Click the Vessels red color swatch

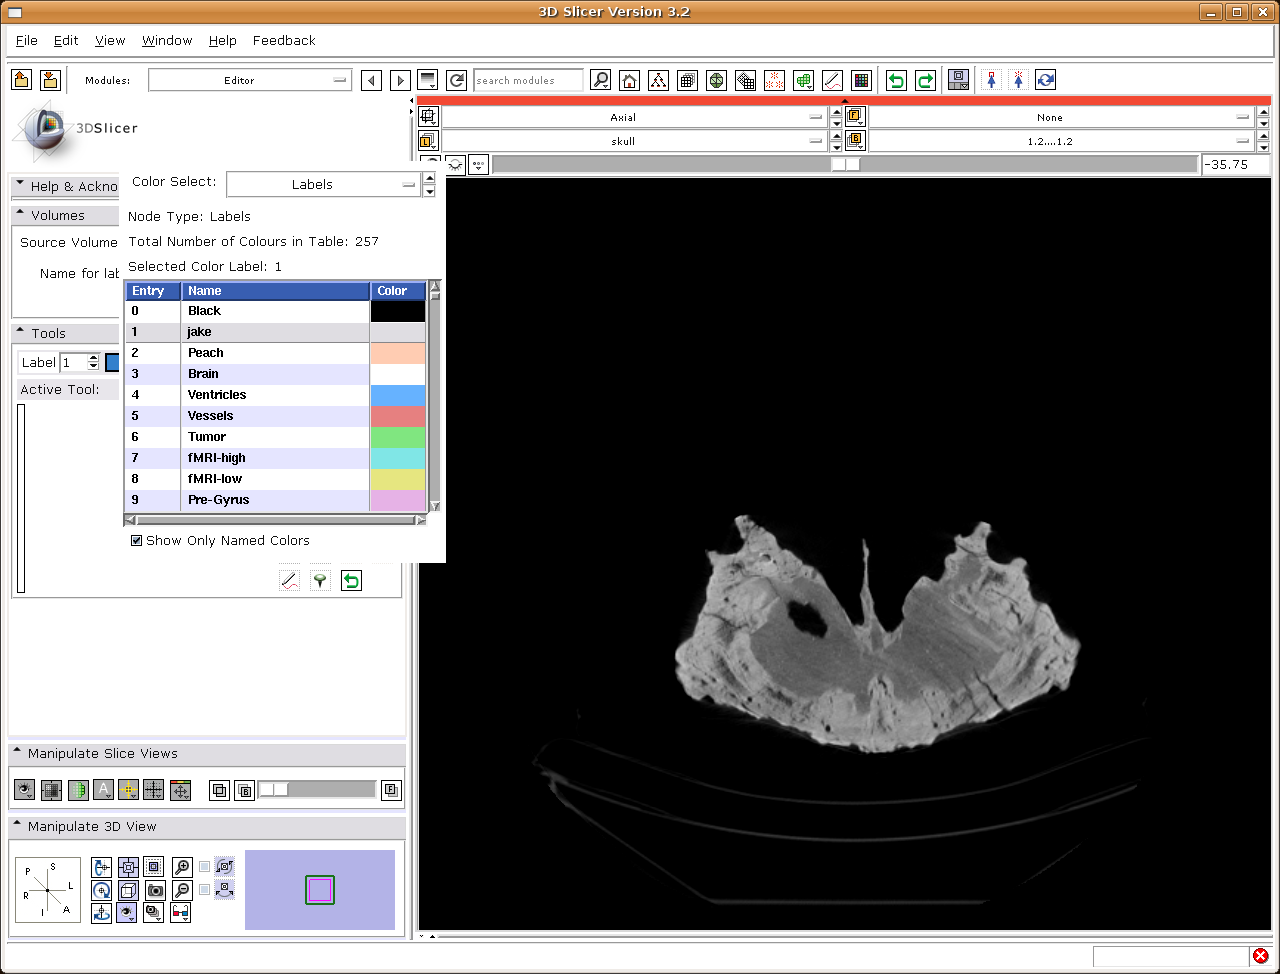398,416
